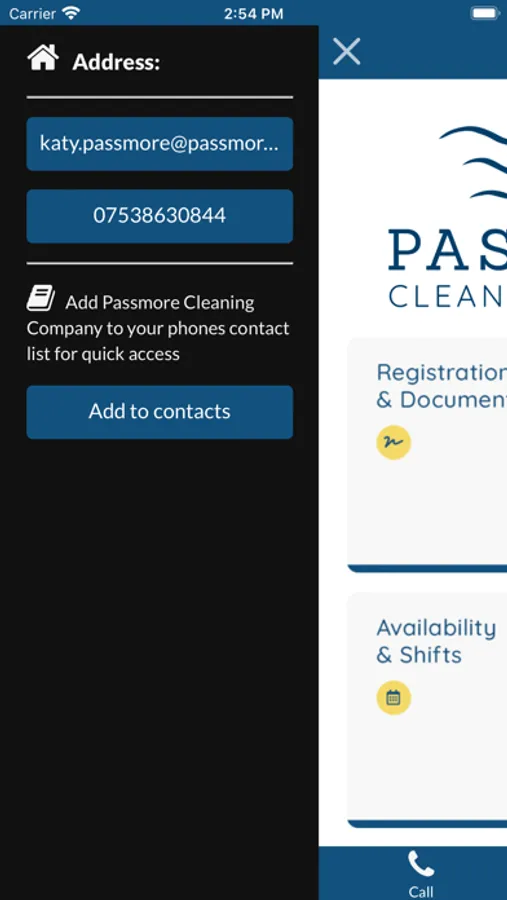The width and height of the screenshot is (507, 900).
Task: Select Add to contacts
Action: pos(160,412)
